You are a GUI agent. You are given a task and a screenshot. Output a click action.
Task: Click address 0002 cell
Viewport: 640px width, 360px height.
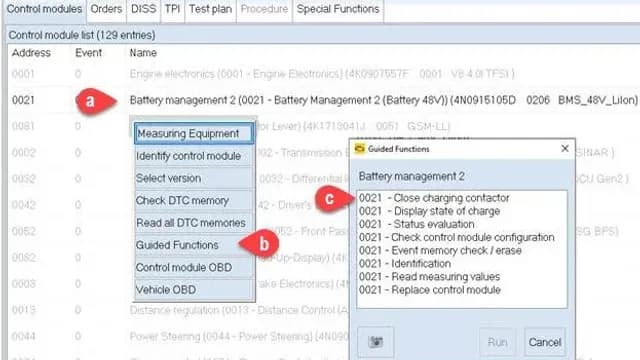pyautogui.click(x=23, y=153)
